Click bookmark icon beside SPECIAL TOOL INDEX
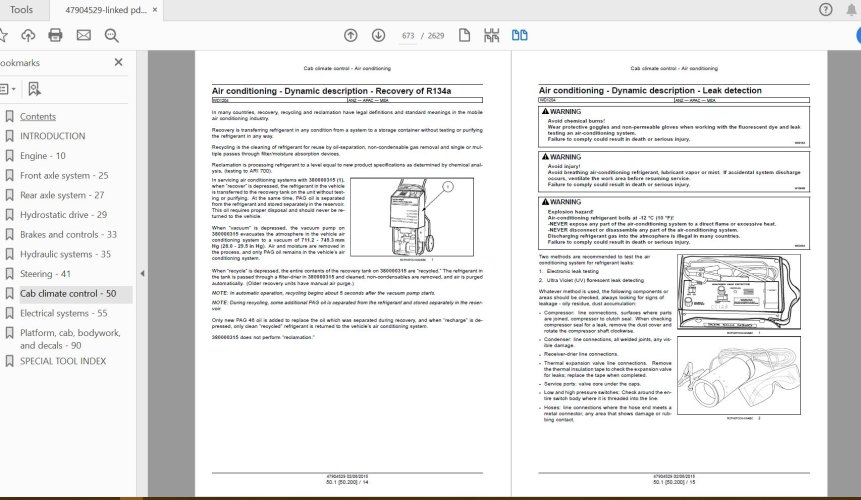Screen dimensions: 861x500 click(x=9, y=361)
